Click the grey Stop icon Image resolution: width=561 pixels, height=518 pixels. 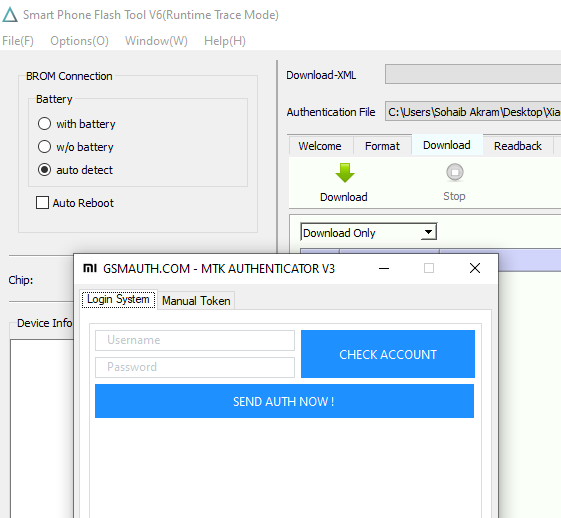click(455, 172)
